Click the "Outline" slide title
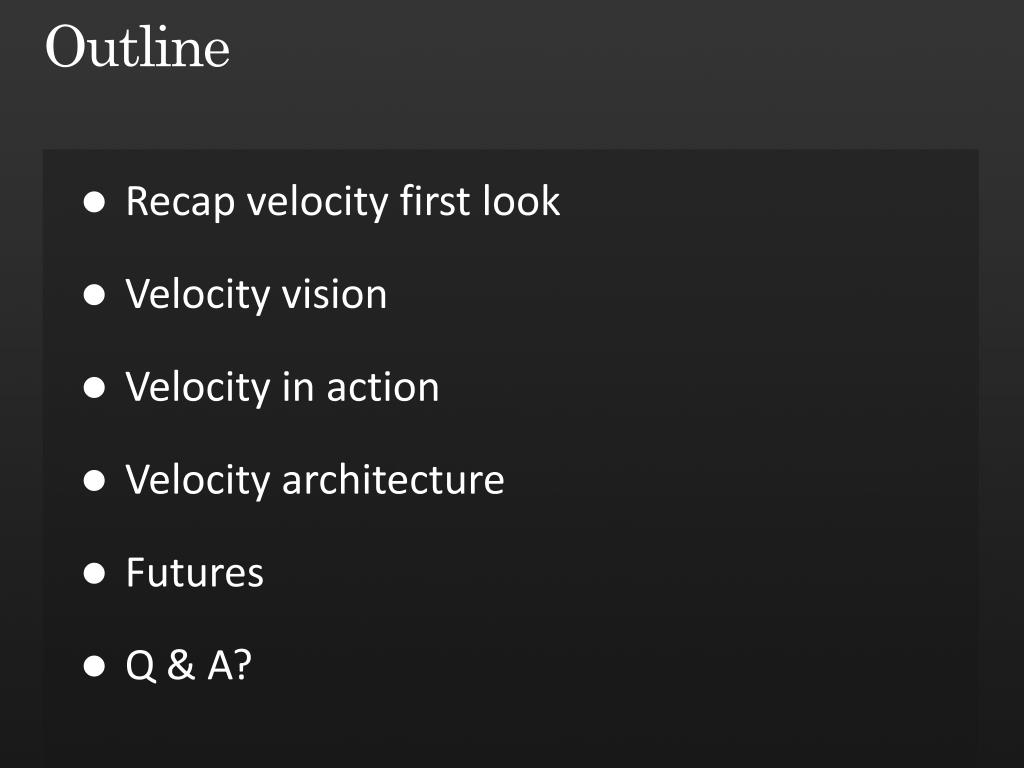The height and width of the screenshot is (768, 1024). click(137, 47)
